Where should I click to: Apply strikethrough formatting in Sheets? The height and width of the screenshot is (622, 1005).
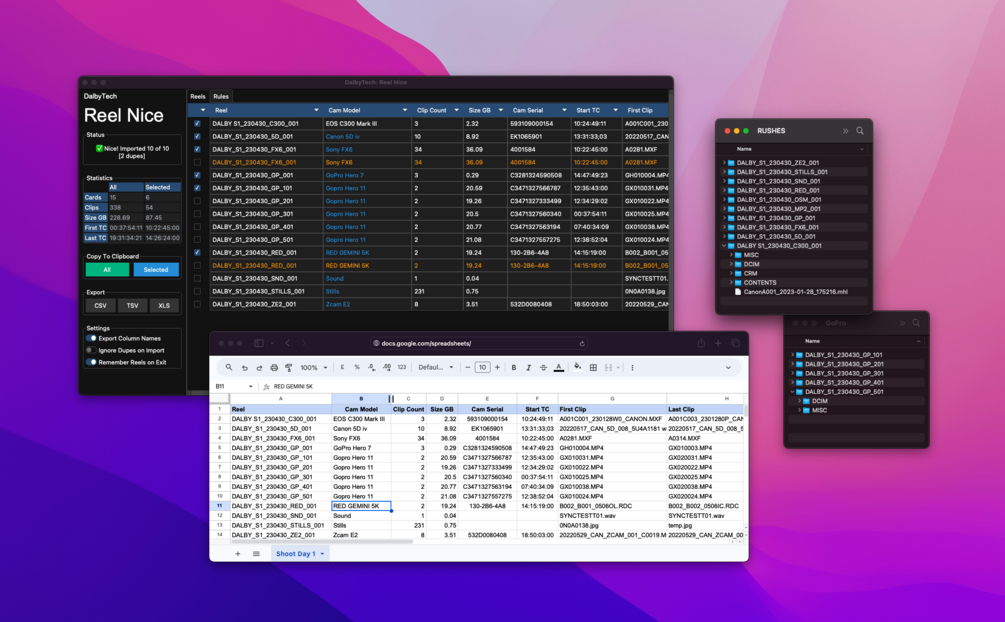coord(543,367)
